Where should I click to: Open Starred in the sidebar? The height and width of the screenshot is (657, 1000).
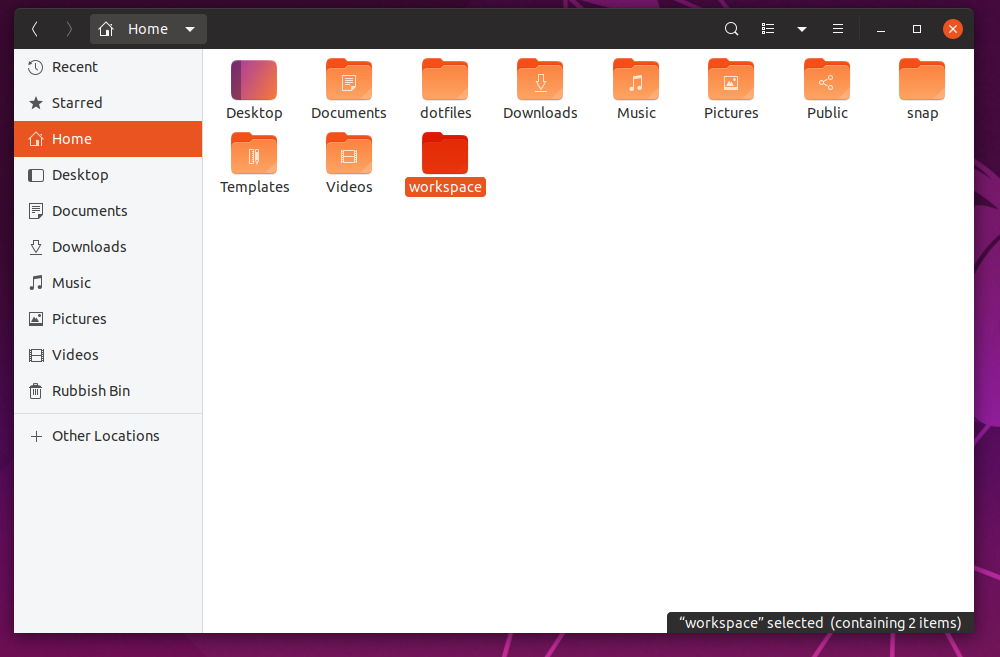[x=108, y=103]
